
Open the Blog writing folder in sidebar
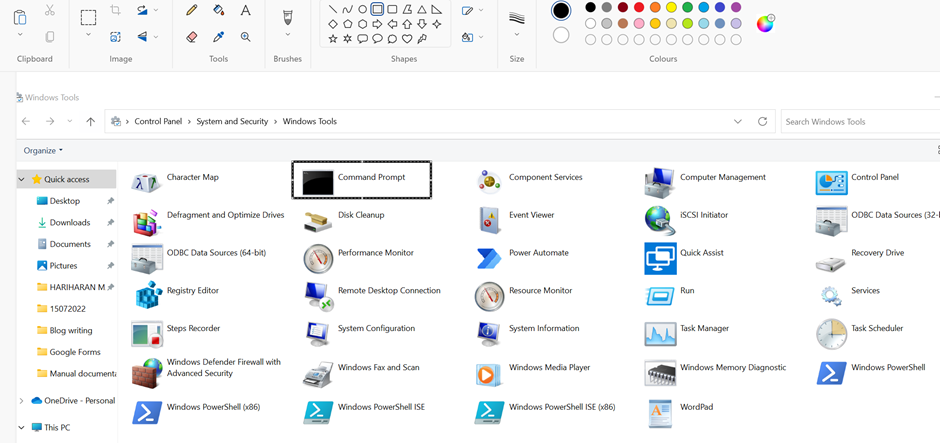coord(71,330)
